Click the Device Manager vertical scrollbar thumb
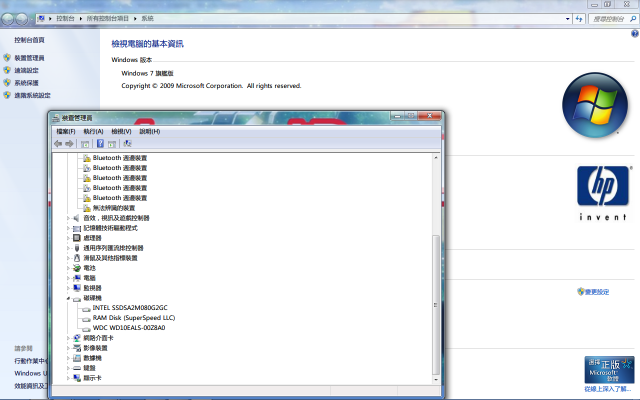 pos(436,305)
